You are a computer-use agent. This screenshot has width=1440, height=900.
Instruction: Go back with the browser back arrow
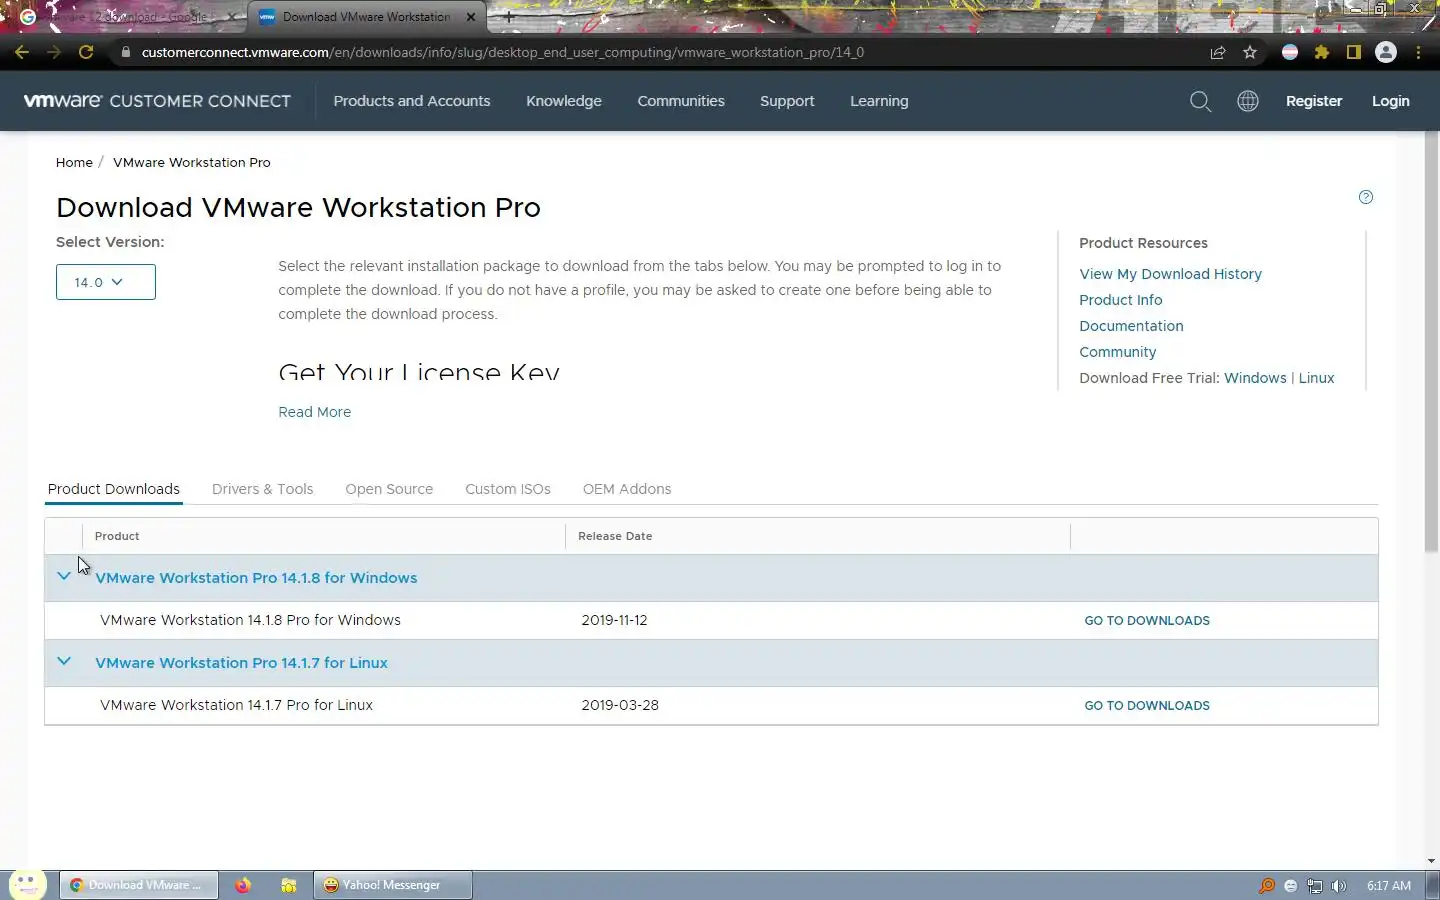pyautogui.click(x=22, y=52)
